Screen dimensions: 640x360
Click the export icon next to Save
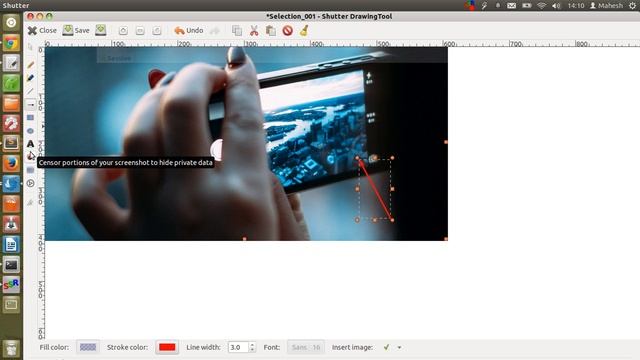(x=101, y=30)
